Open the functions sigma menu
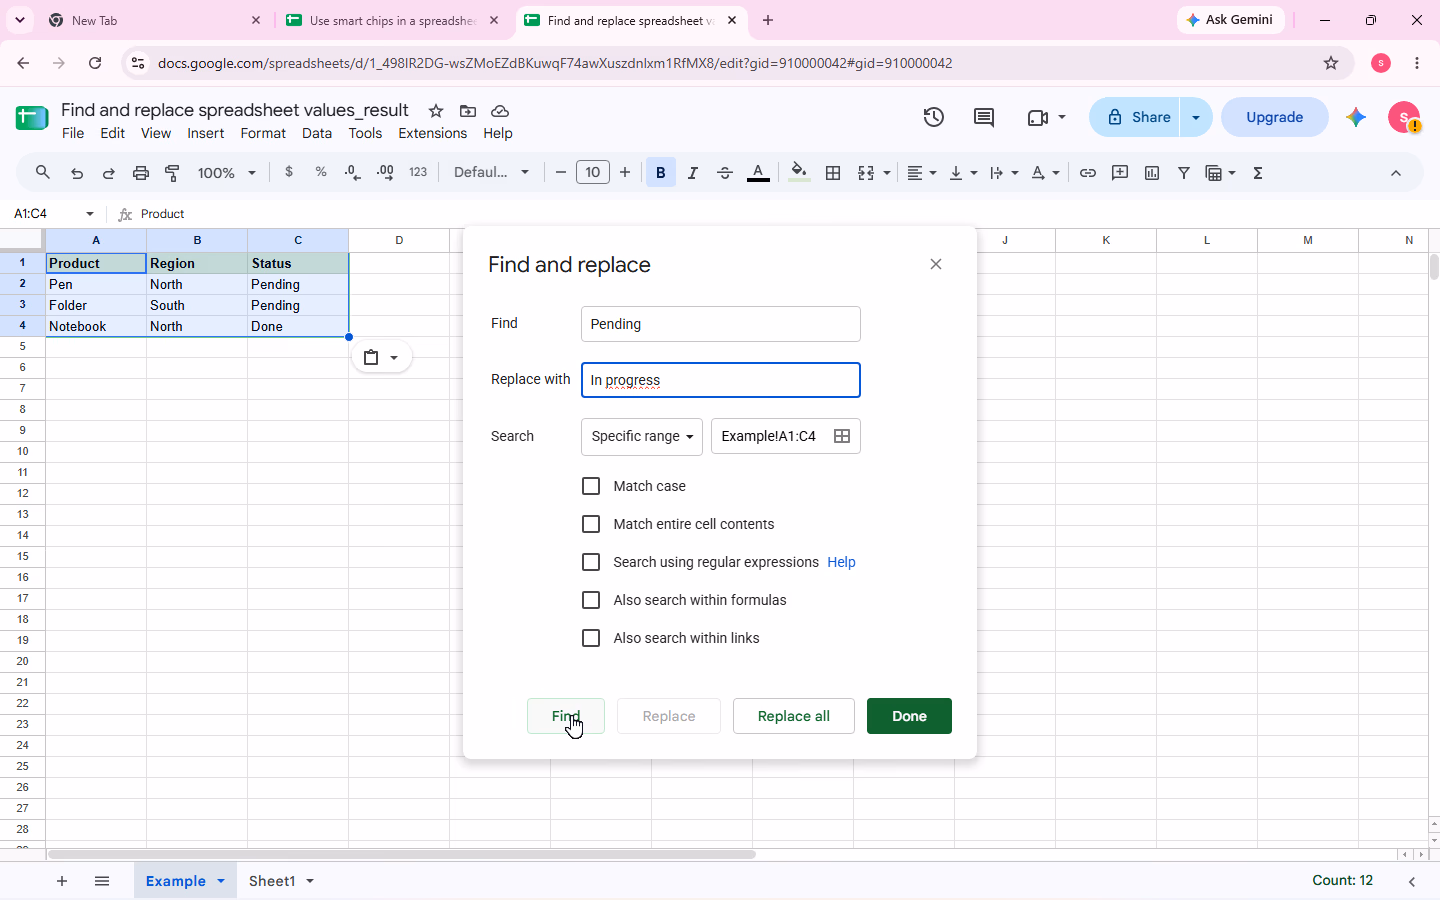Screen dimensions: 1440x900 pos(1258,173)
